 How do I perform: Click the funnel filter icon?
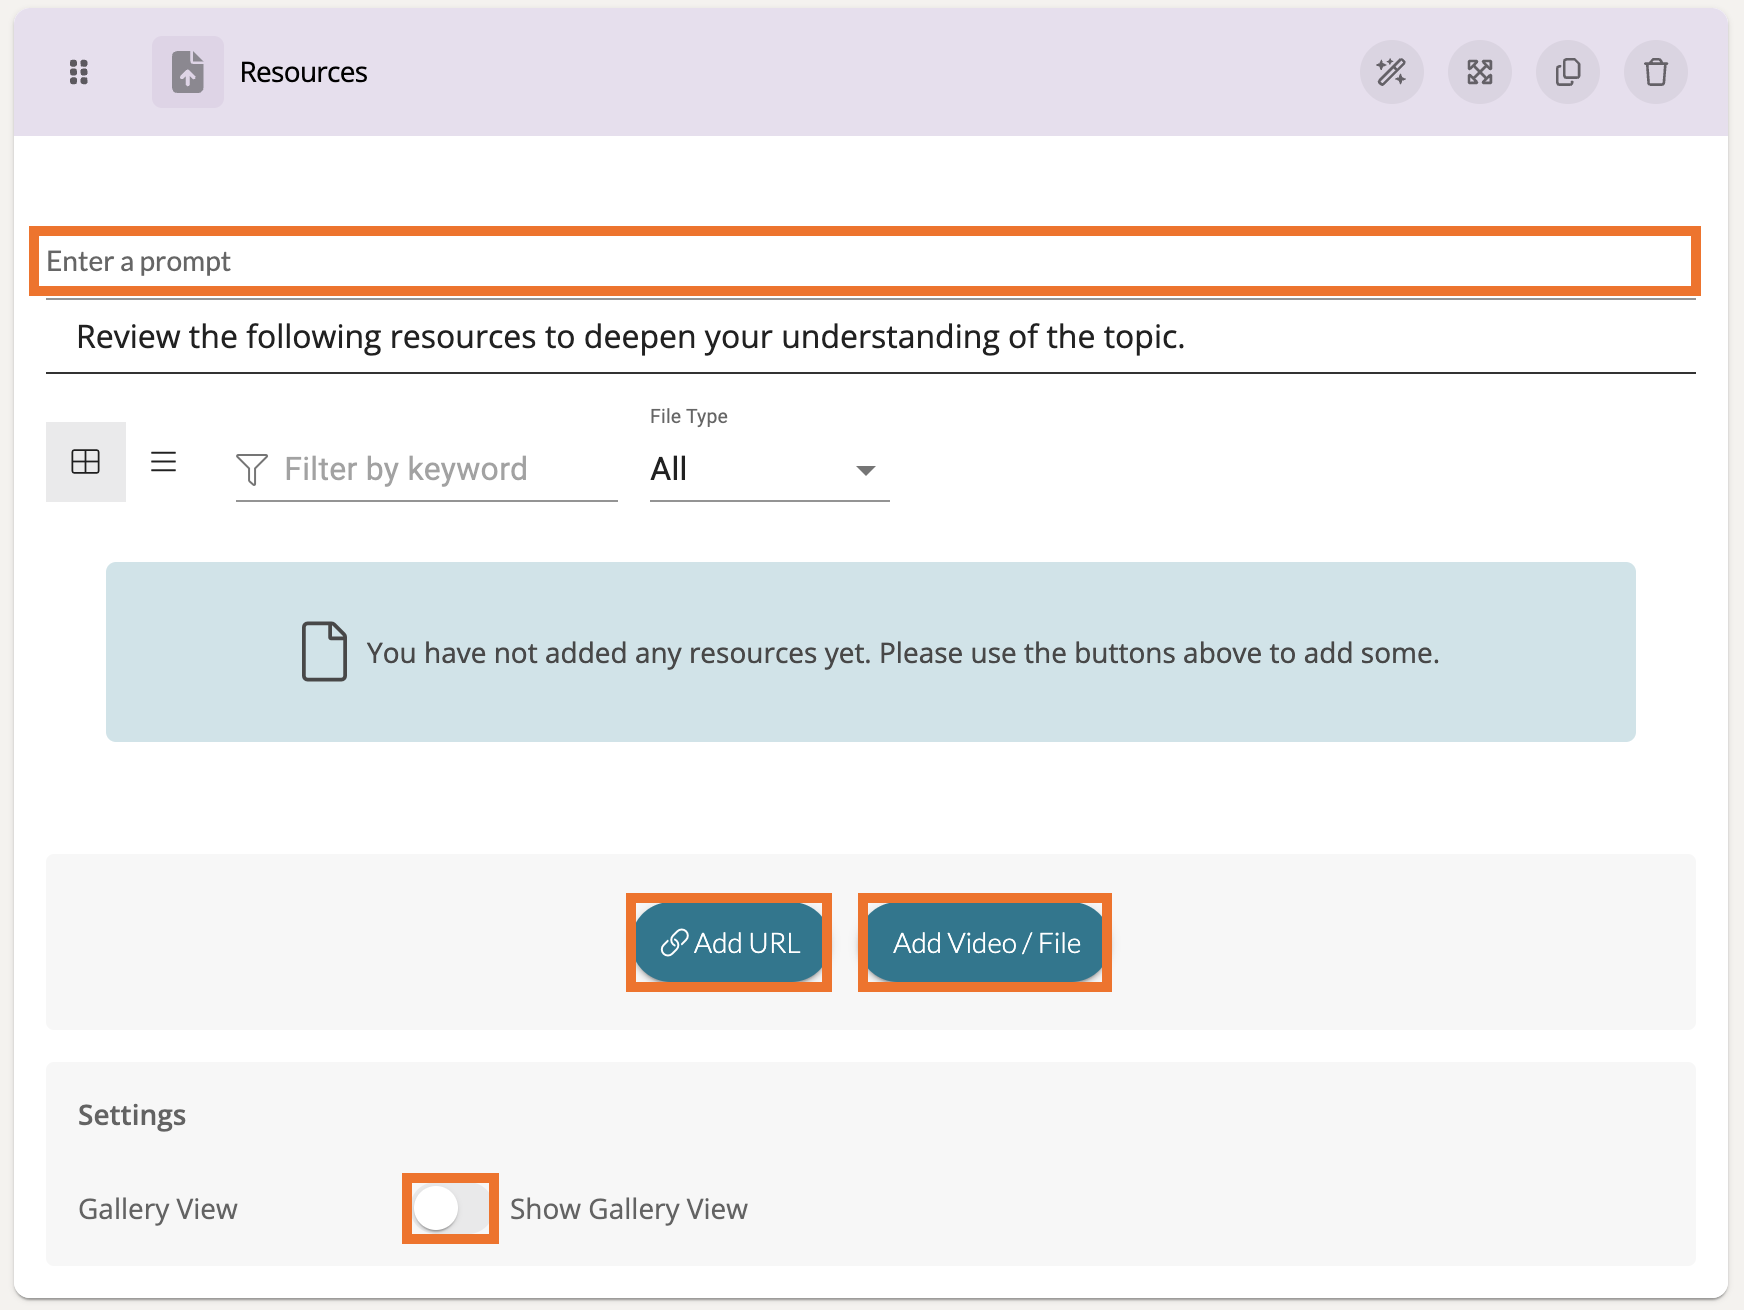point(252,469)
